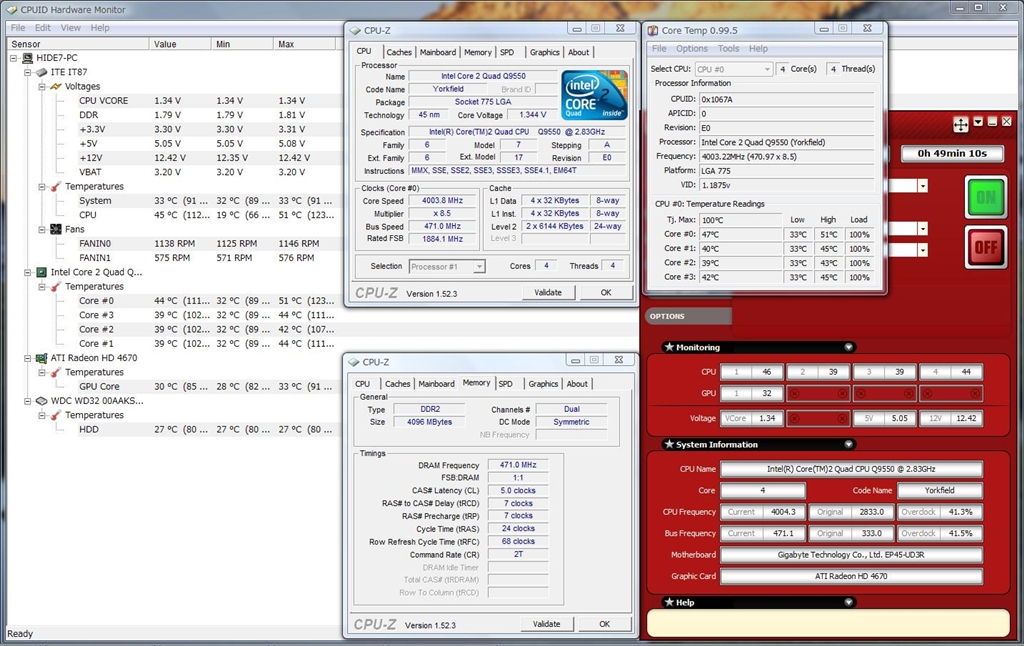Collapse the ITE IT87 tree node
1024x646 pixels.
[x=28, y=73]
